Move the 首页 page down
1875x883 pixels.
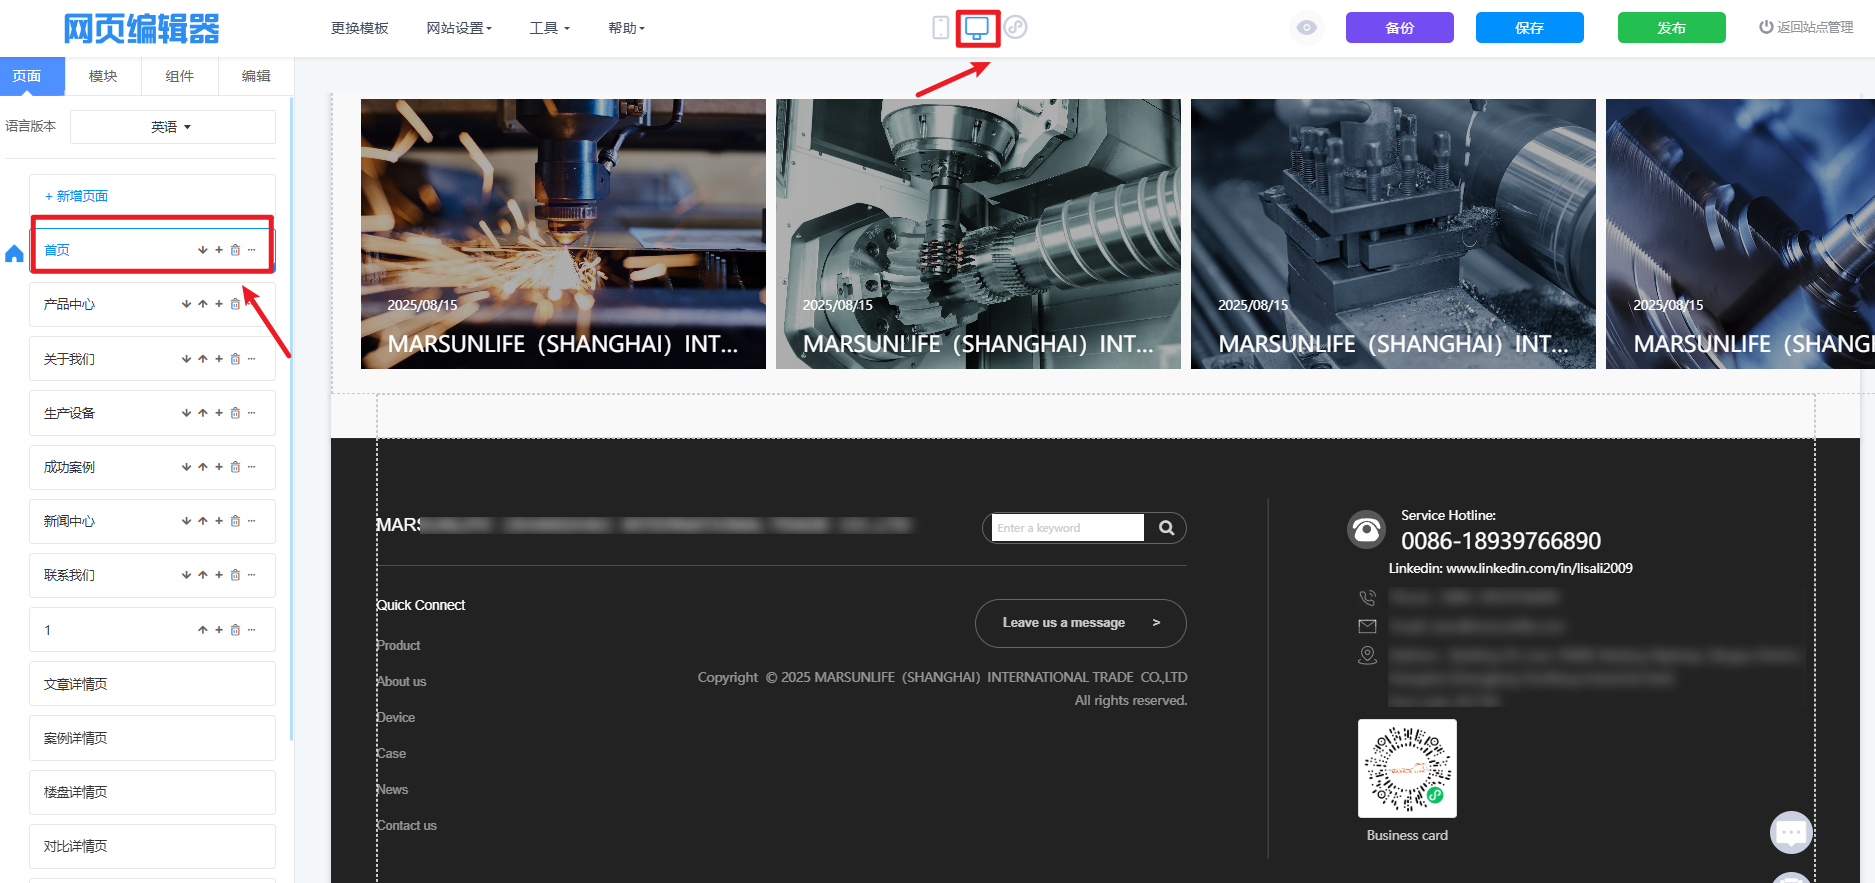pos(203,250)
